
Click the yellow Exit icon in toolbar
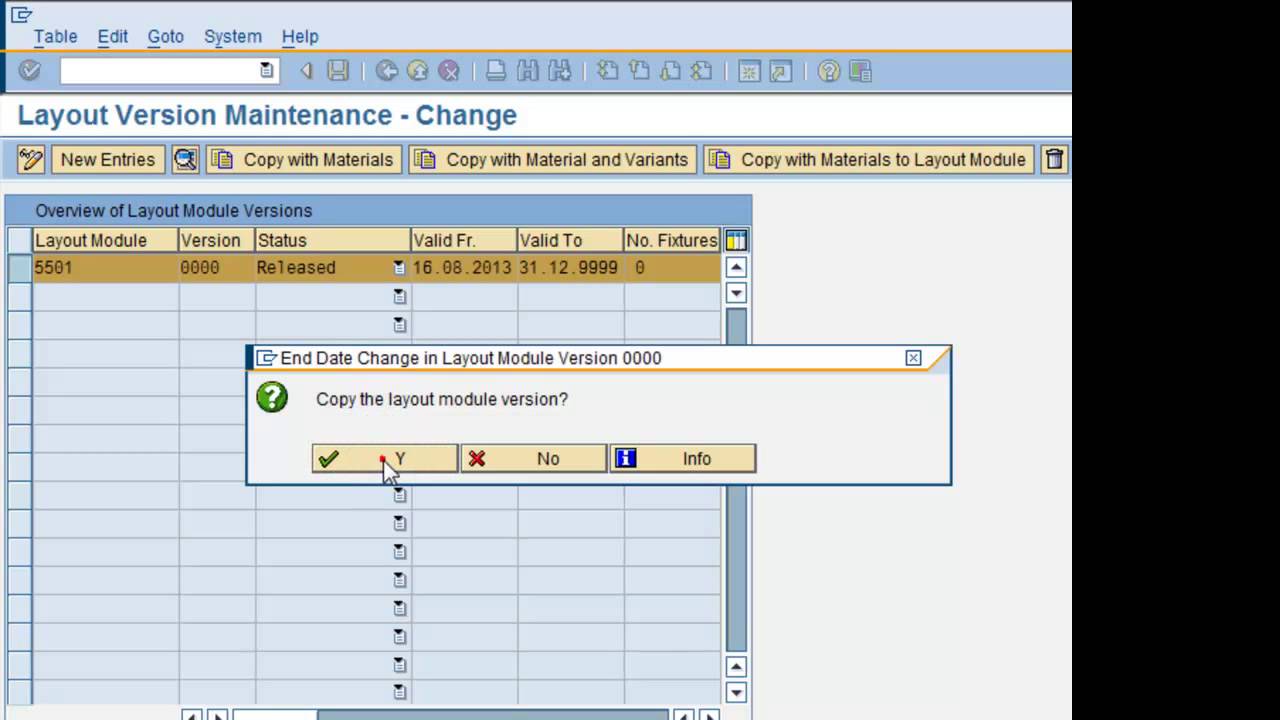pyautogui.click(x=418, y=71)
